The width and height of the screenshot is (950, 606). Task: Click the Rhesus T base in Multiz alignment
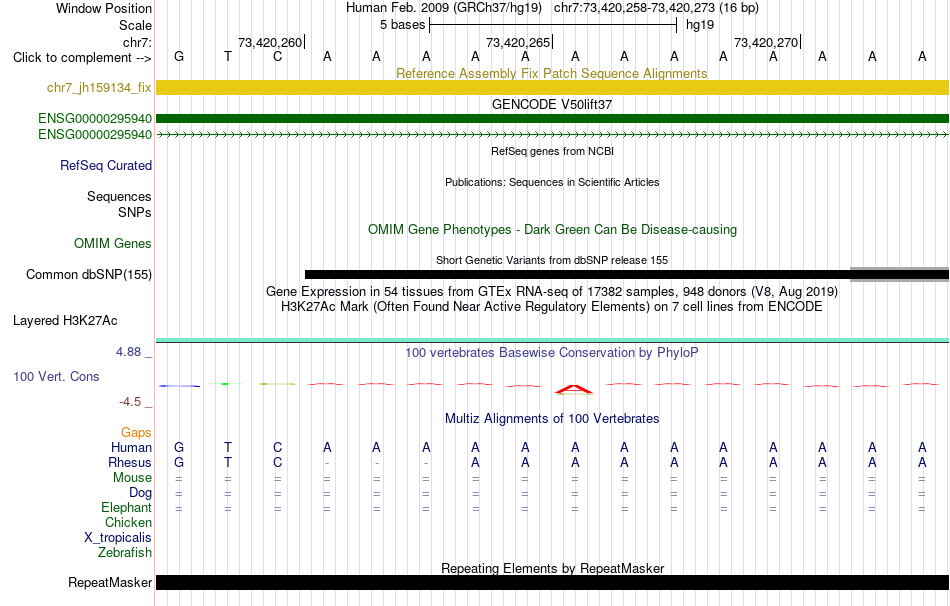[228, 462]
